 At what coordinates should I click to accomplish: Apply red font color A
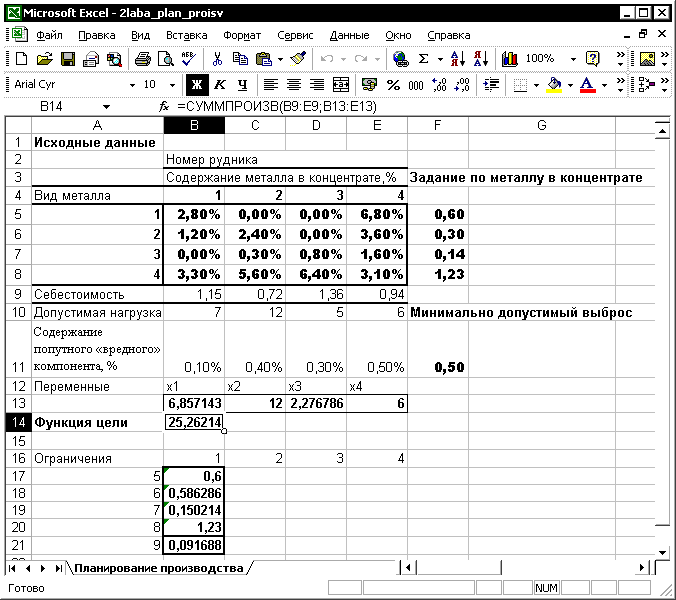[587, 85]
